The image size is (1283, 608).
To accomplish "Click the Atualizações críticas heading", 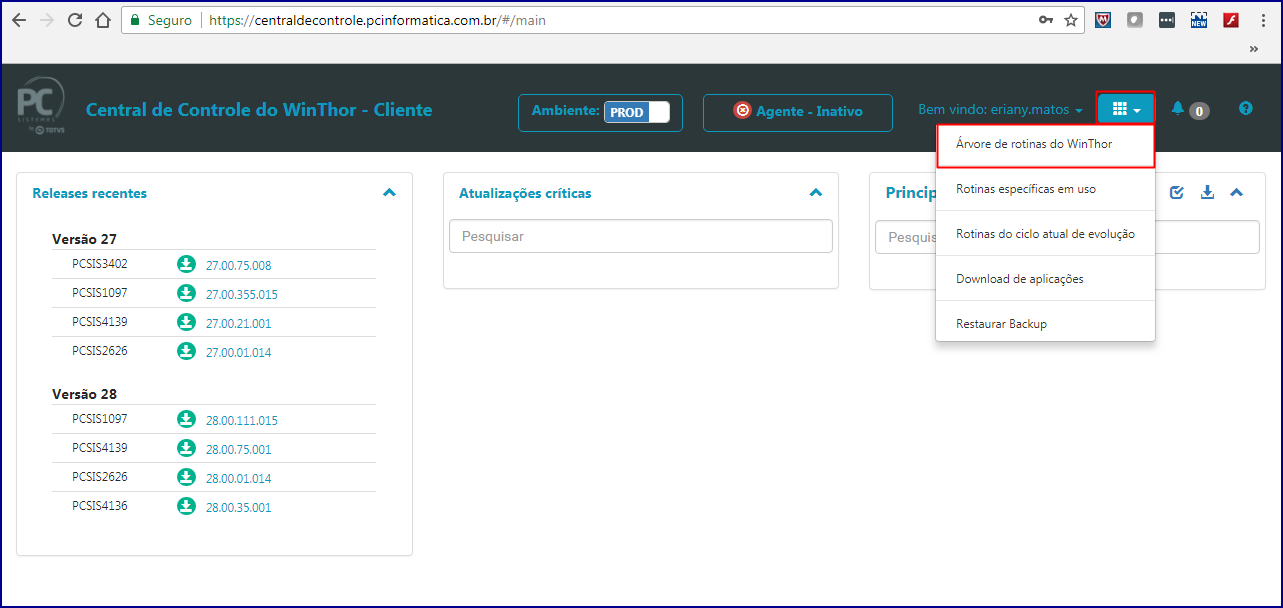I will point(525,193).
